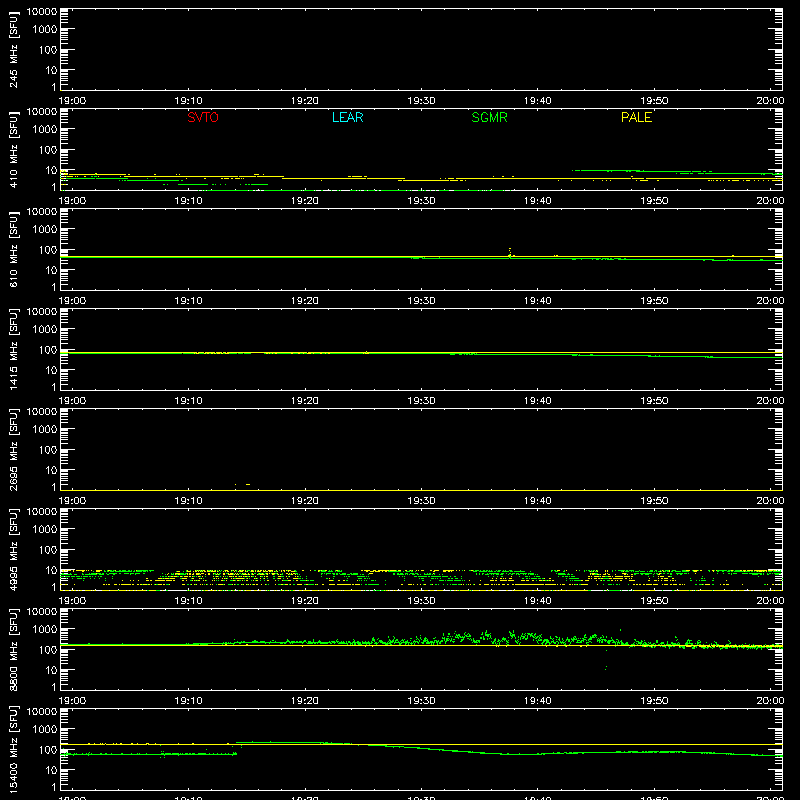The image size is (800, 800).
Task: Click 19:30 time label under 1415 MHz panel
Action: pos(421,401)
